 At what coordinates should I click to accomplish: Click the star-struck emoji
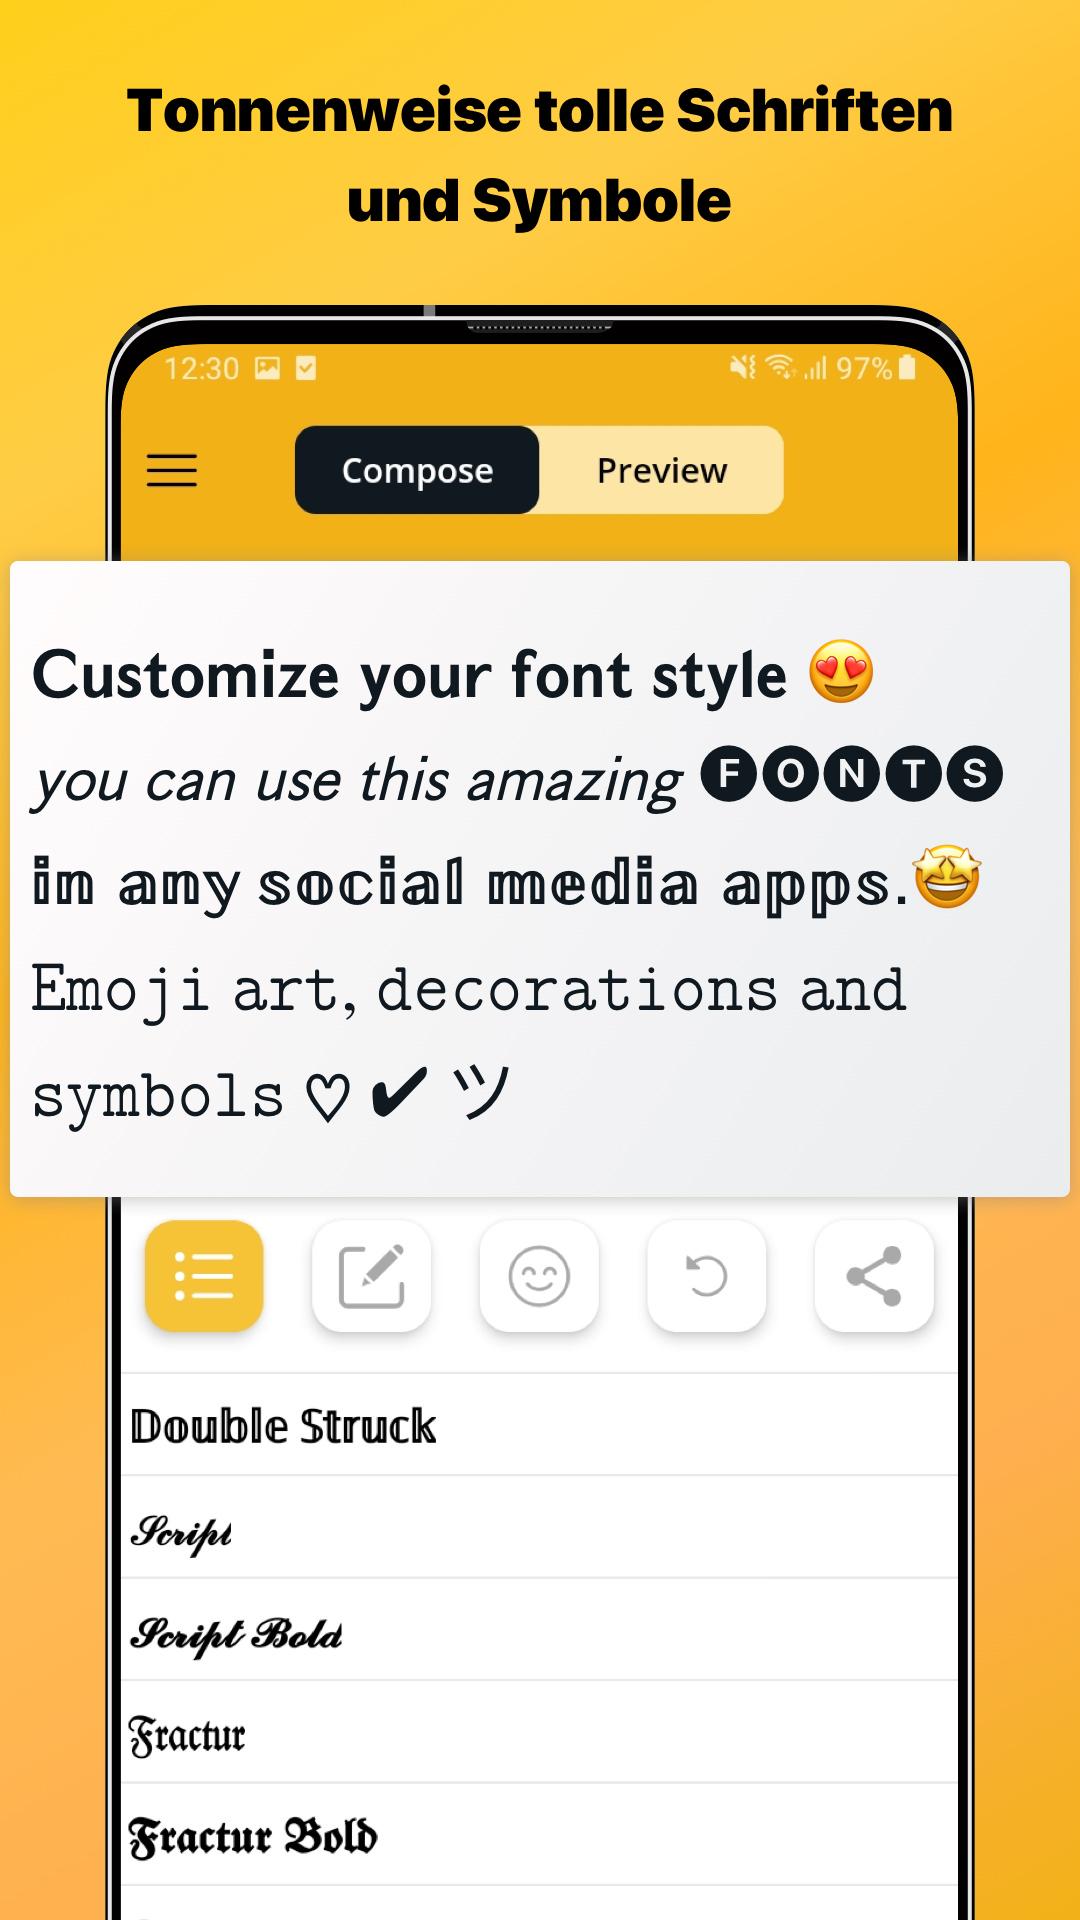pos(947,876)
